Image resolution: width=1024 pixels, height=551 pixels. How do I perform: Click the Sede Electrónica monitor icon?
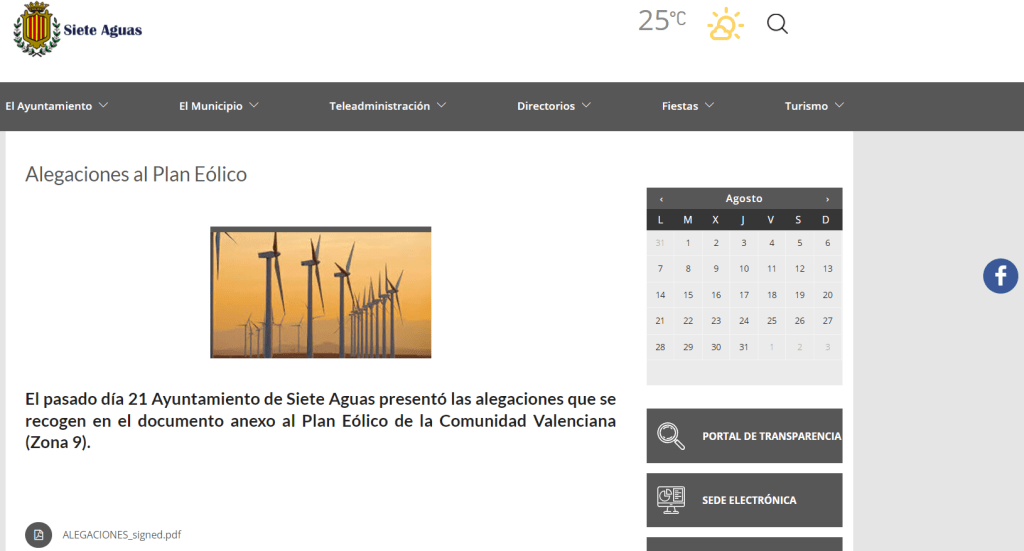[670, 500]
